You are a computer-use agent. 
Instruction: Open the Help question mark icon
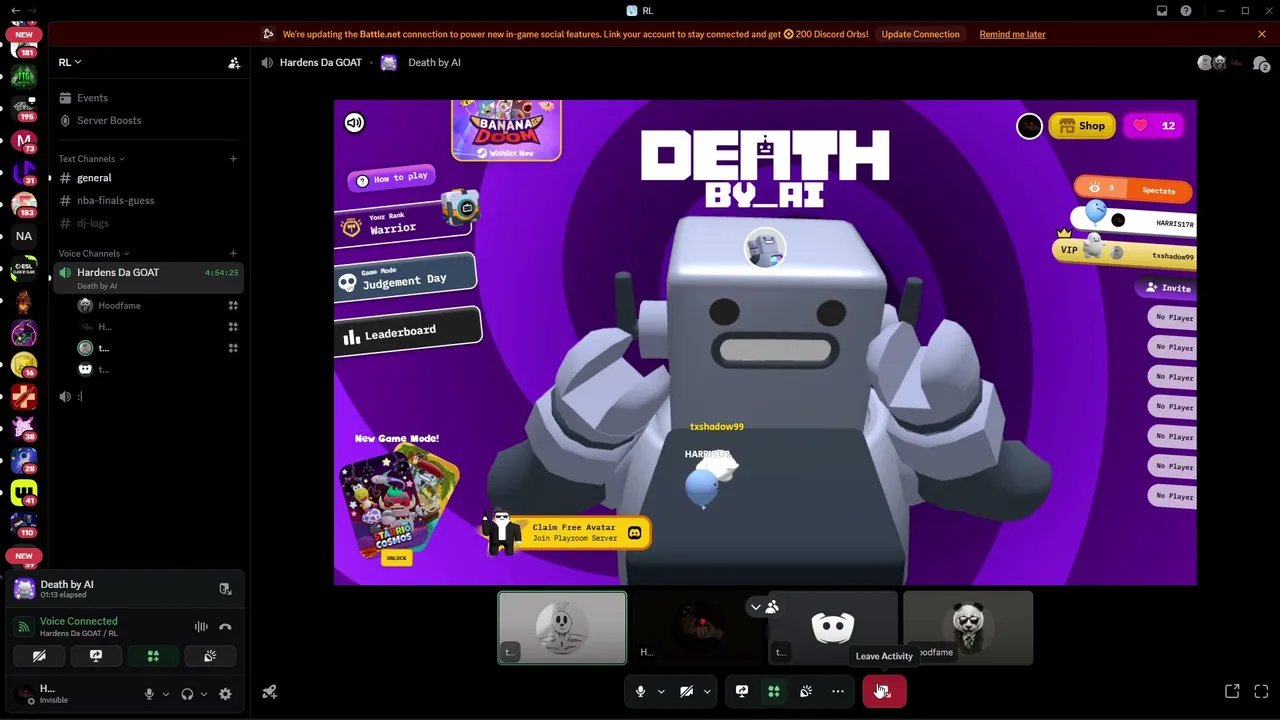[1186, 11]
